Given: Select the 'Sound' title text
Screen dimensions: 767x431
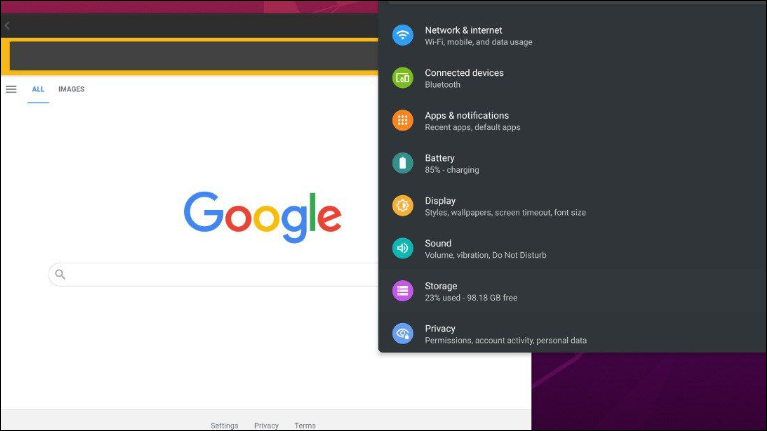Looking at the screenshot, I should pyautogui.click(x=438, y=243).
